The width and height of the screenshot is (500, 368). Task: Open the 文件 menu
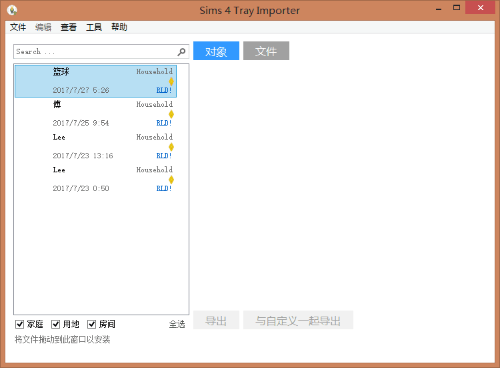tap(18, 27)
